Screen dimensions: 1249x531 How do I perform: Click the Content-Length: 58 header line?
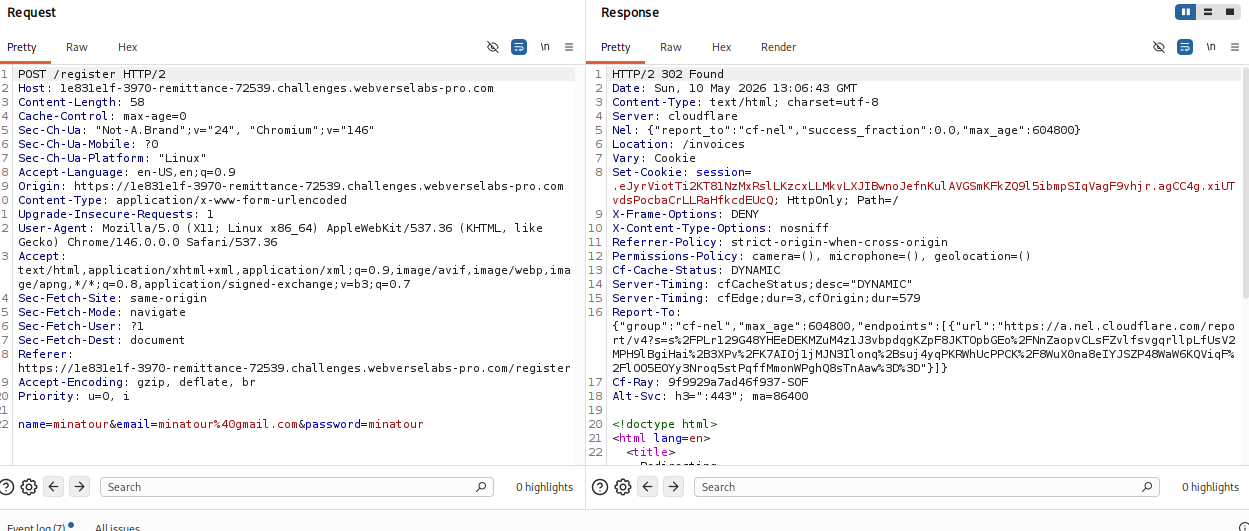coord(81,102)
